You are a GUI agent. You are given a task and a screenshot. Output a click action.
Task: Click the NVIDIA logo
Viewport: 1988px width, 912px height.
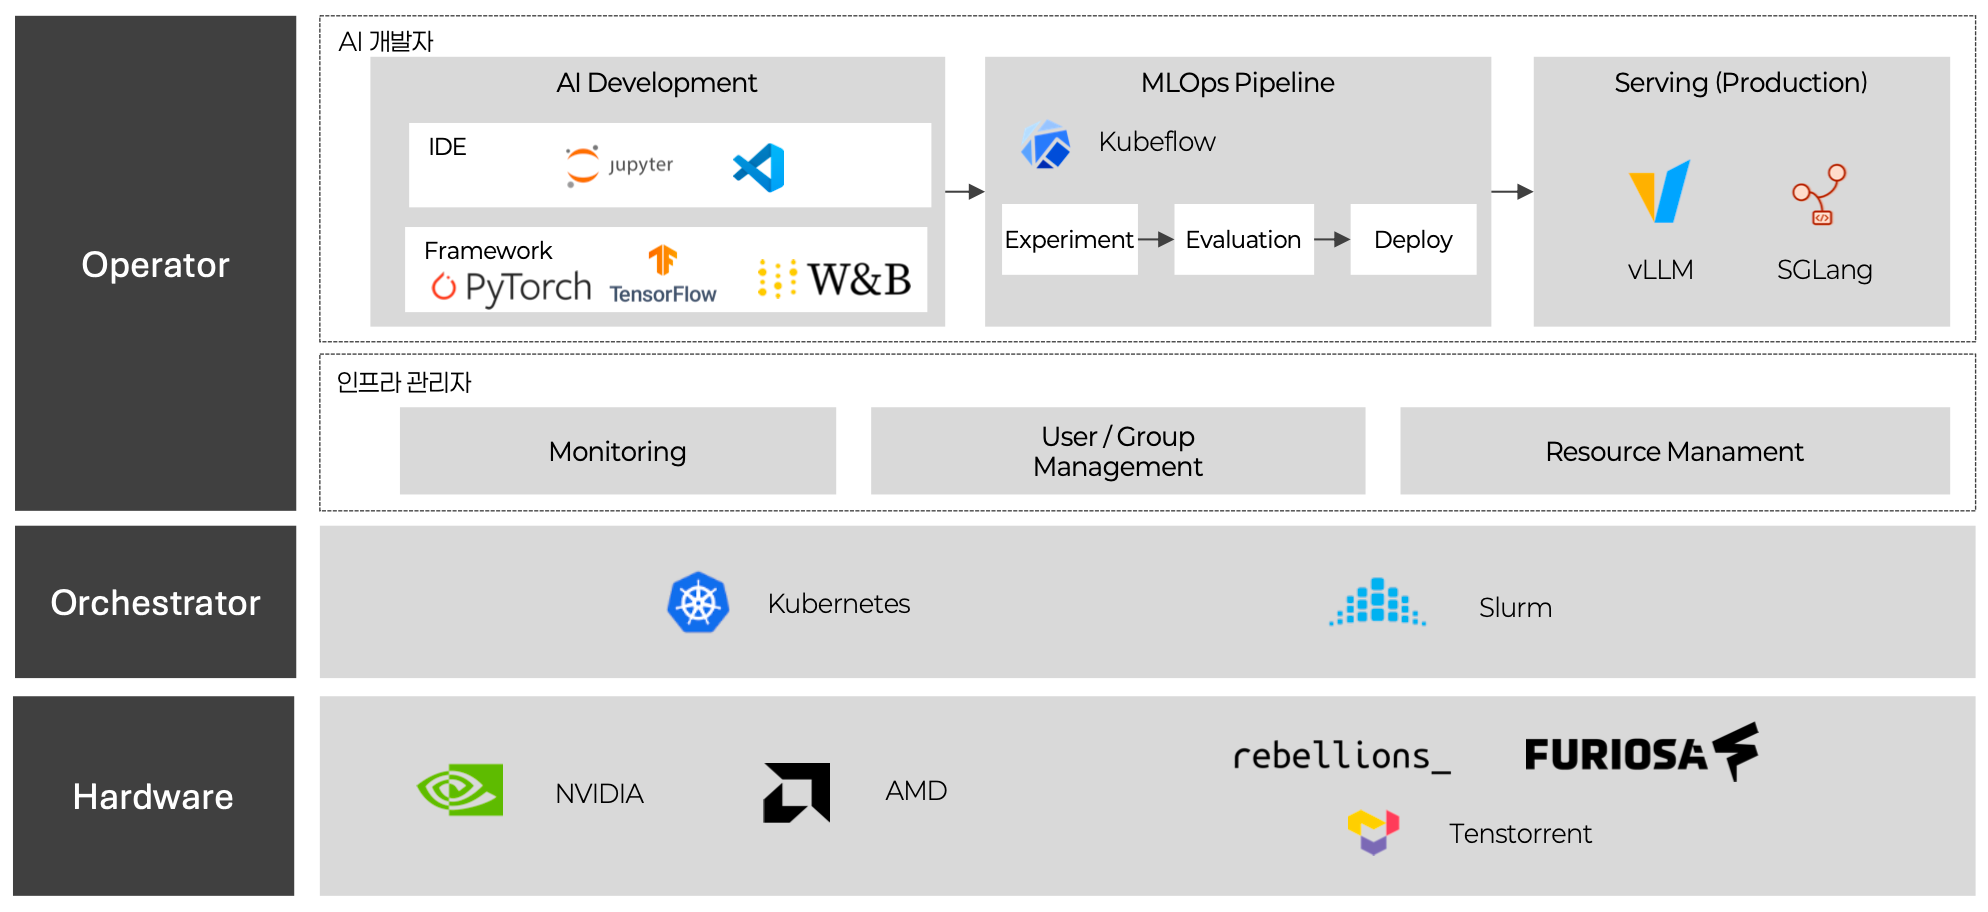click(x=460, y=790)
